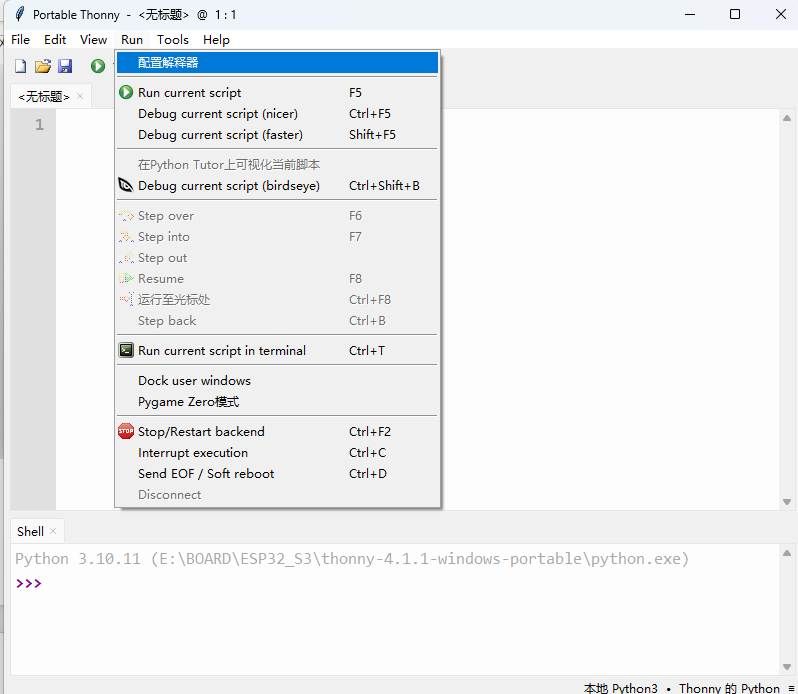Click the status bar menu icon ≡
Image resolution: width=798 pixels, height=694 pixels.
click(791, 688)
